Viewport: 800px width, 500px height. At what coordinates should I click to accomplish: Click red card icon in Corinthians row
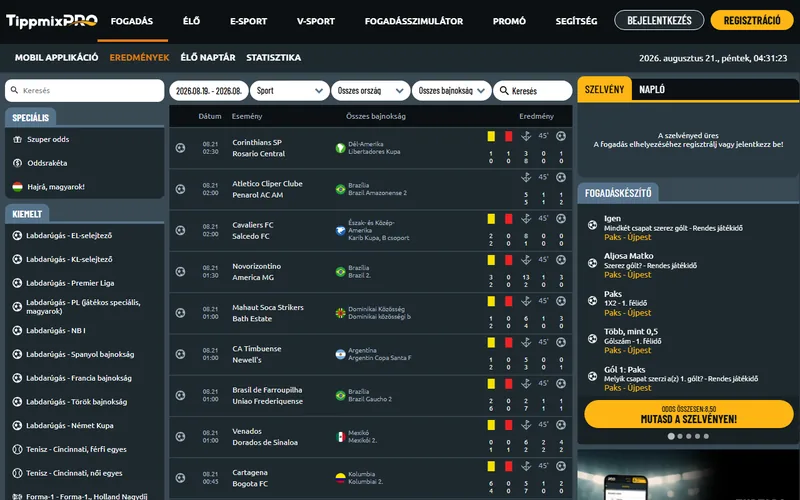click(509, 136)
